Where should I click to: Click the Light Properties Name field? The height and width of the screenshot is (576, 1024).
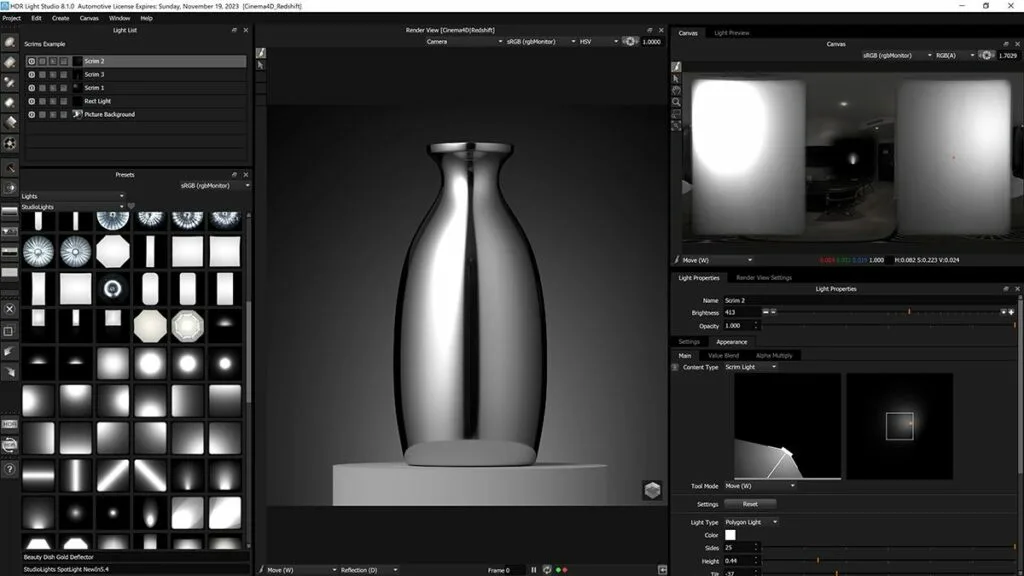pyautogui.click(x=869, y=300)
